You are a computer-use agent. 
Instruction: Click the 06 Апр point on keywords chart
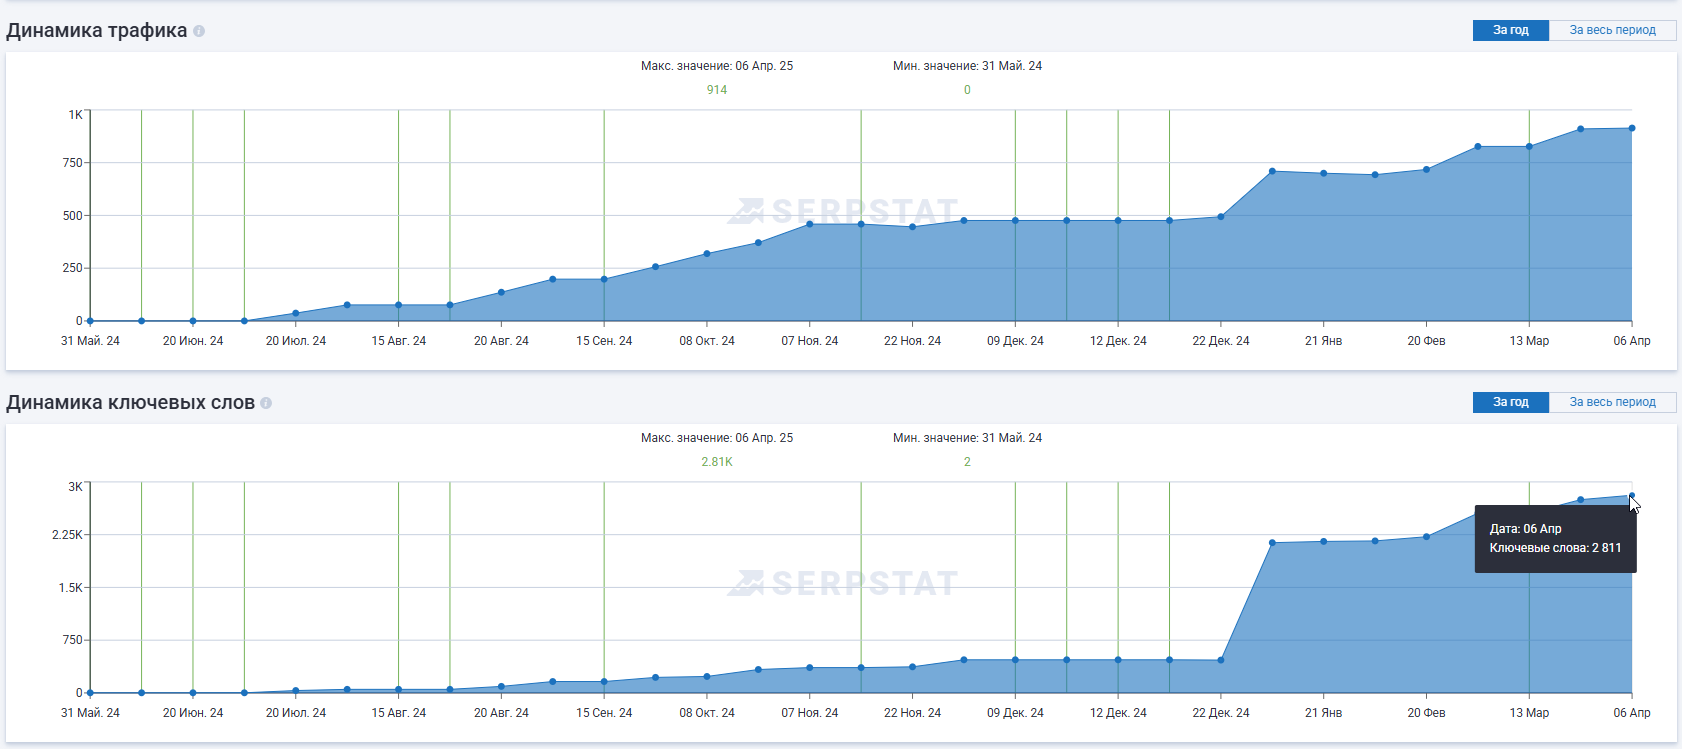(x=1632, y=496)
